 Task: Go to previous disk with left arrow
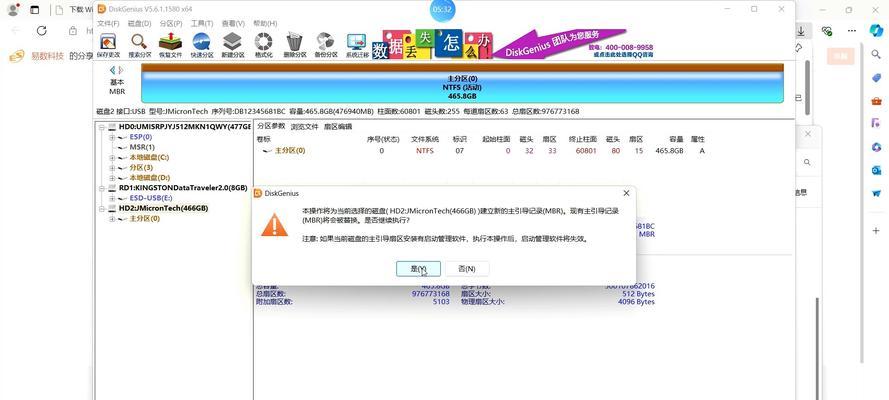tap(112, 70)
